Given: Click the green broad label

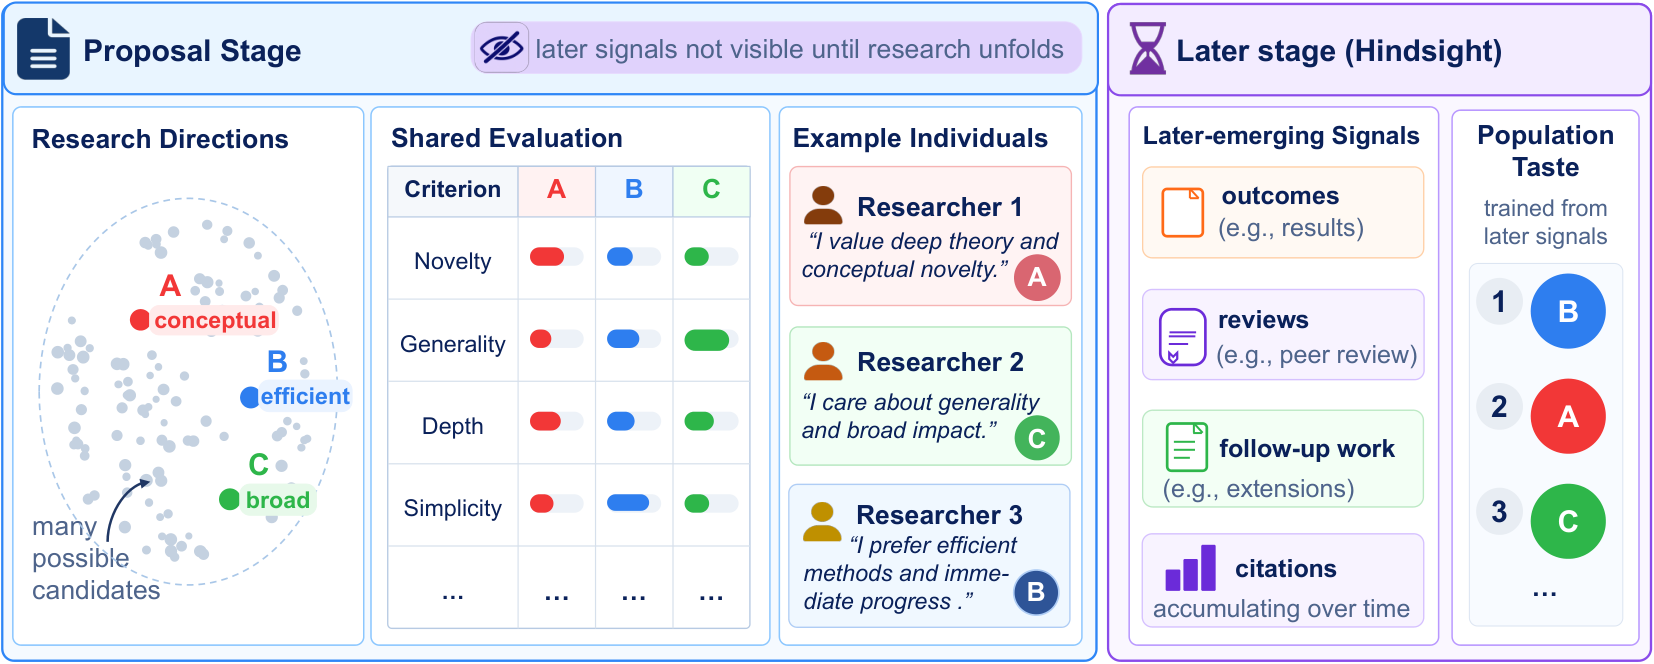Looking at the screenshot, I should click(x=277, y=500).
